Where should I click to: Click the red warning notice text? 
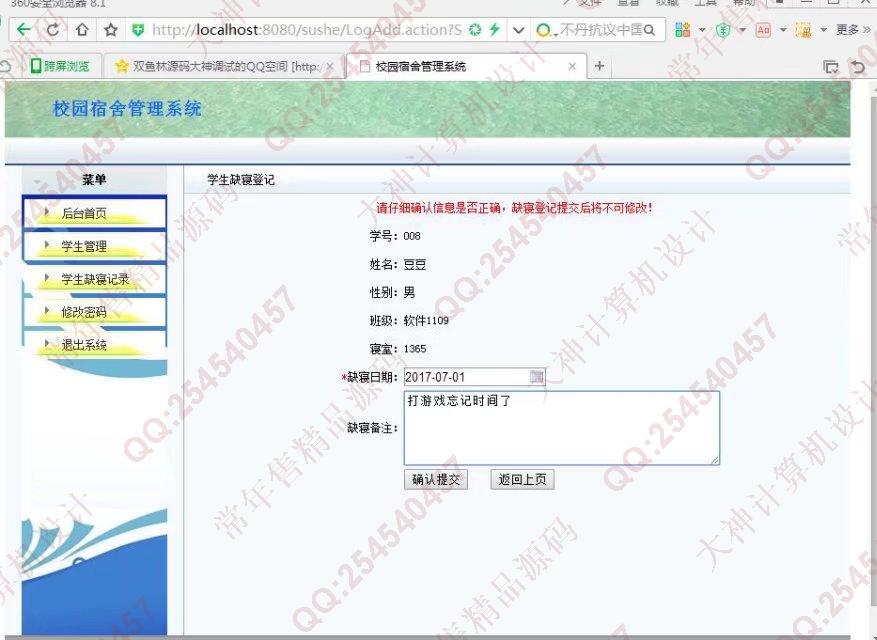515,208
